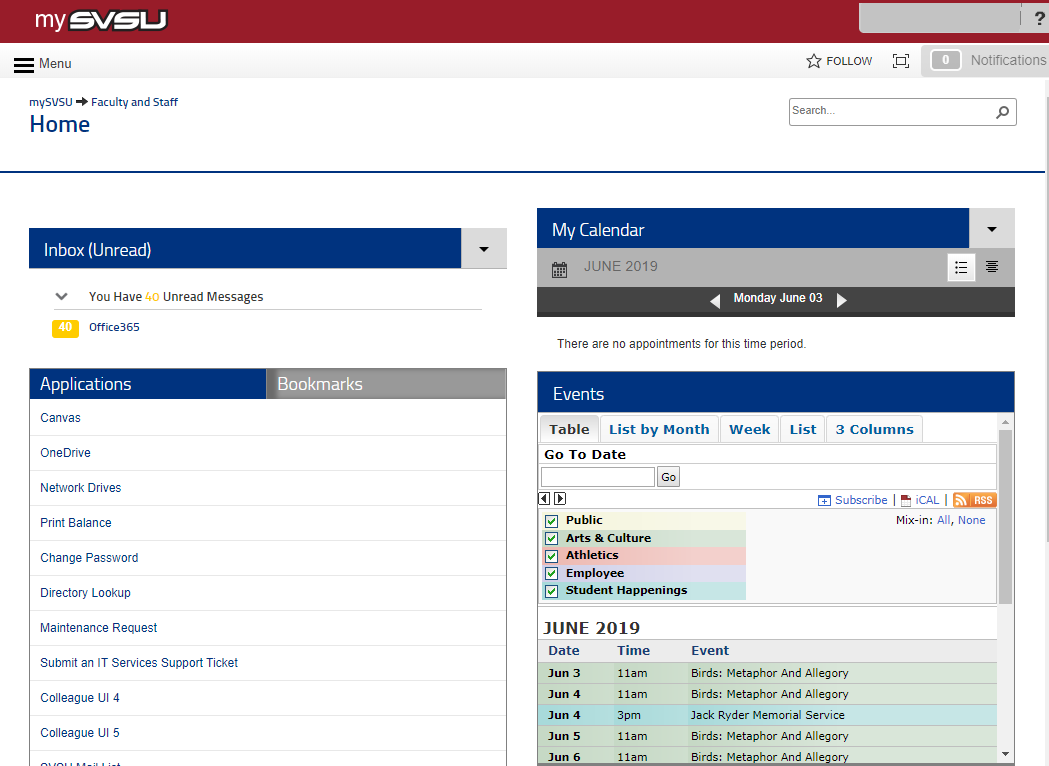Select the List by Month tab
The width and height of the screenshot is (1049, 766).
(659, 429)
